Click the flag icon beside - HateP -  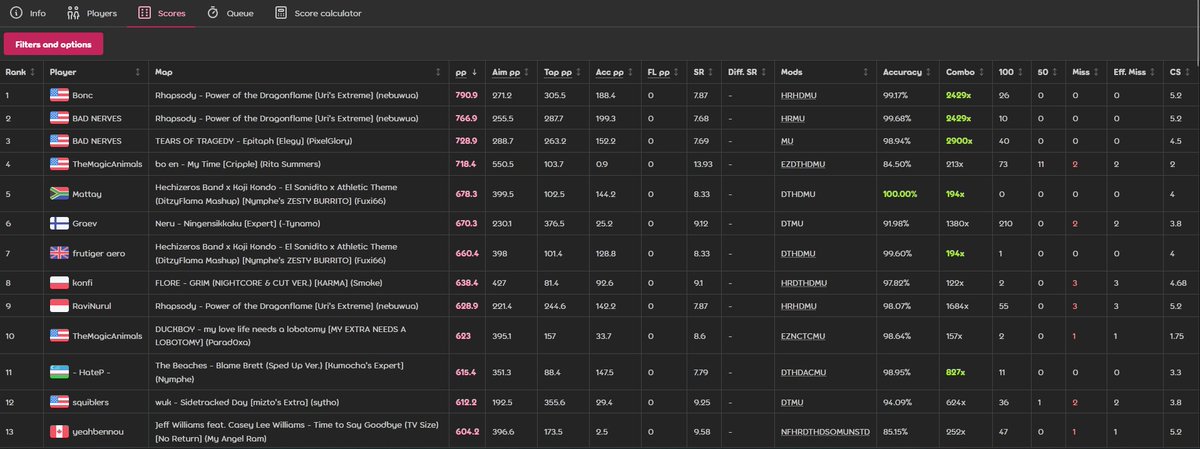[58, 372]
